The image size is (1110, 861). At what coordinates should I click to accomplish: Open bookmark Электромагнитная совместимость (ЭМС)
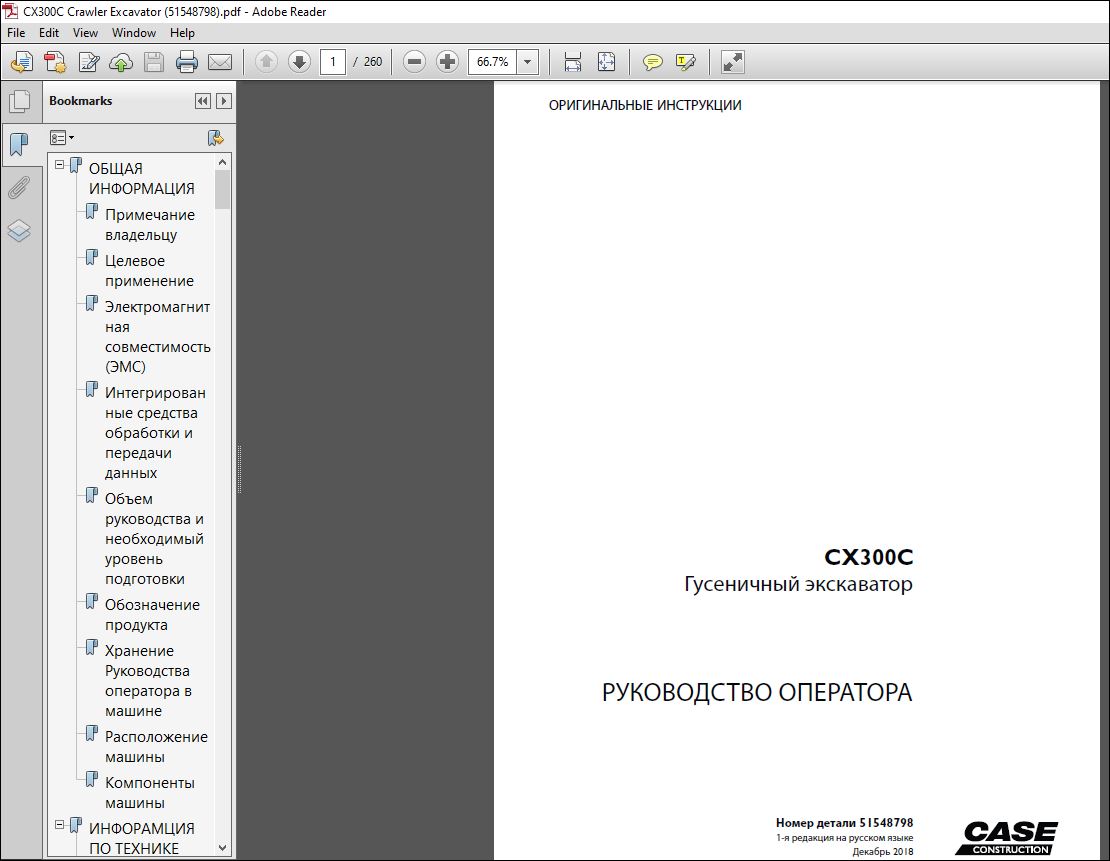pyautogui.click(x=157, y=337)
